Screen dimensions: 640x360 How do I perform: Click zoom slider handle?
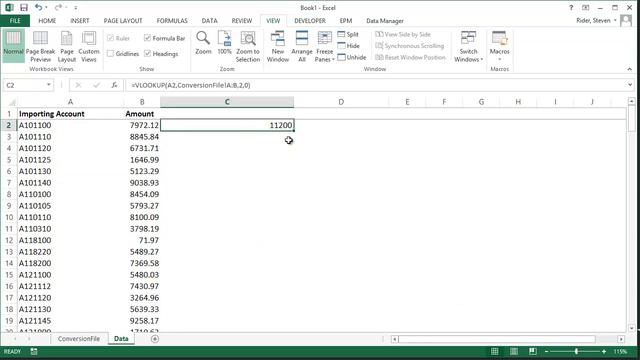tap(576, 351)
